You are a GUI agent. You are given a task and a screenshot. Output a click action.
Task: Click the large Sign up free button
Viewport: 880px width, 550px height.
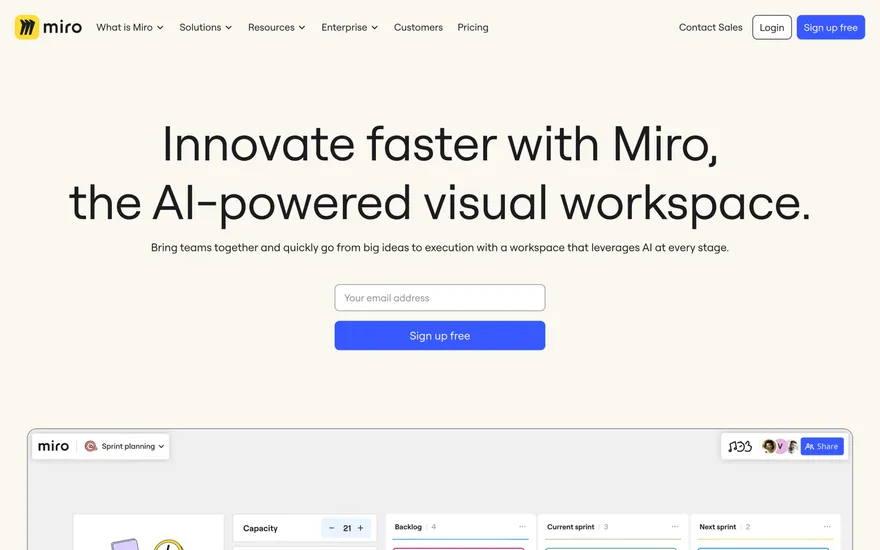(x=440, y=336)
